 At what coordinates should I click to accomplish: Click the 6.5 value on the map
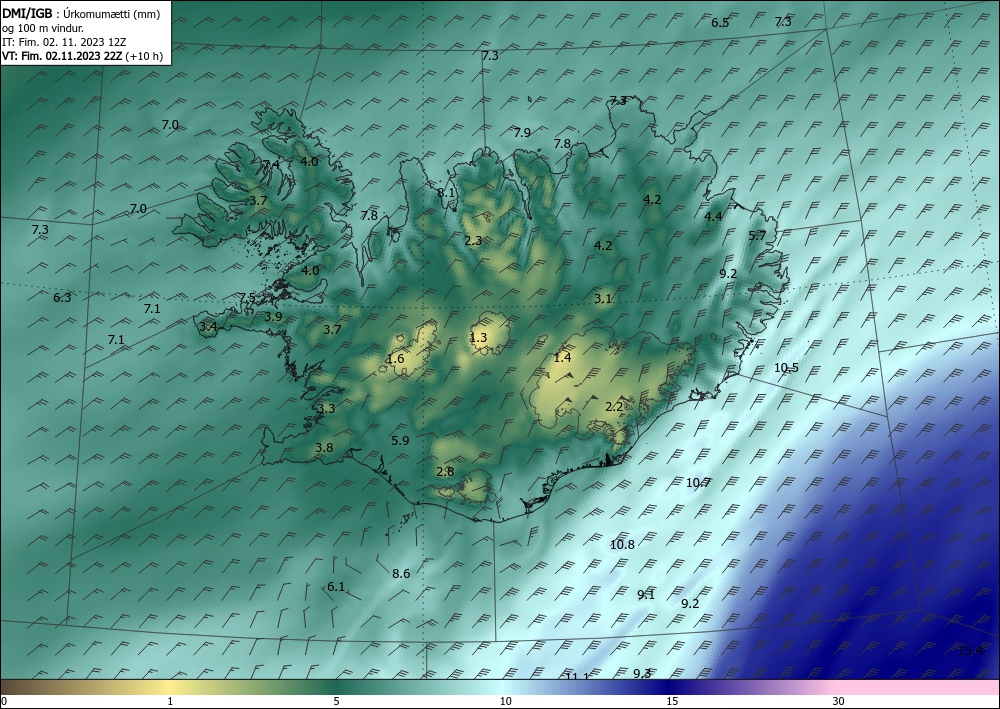tap(720, 23)
